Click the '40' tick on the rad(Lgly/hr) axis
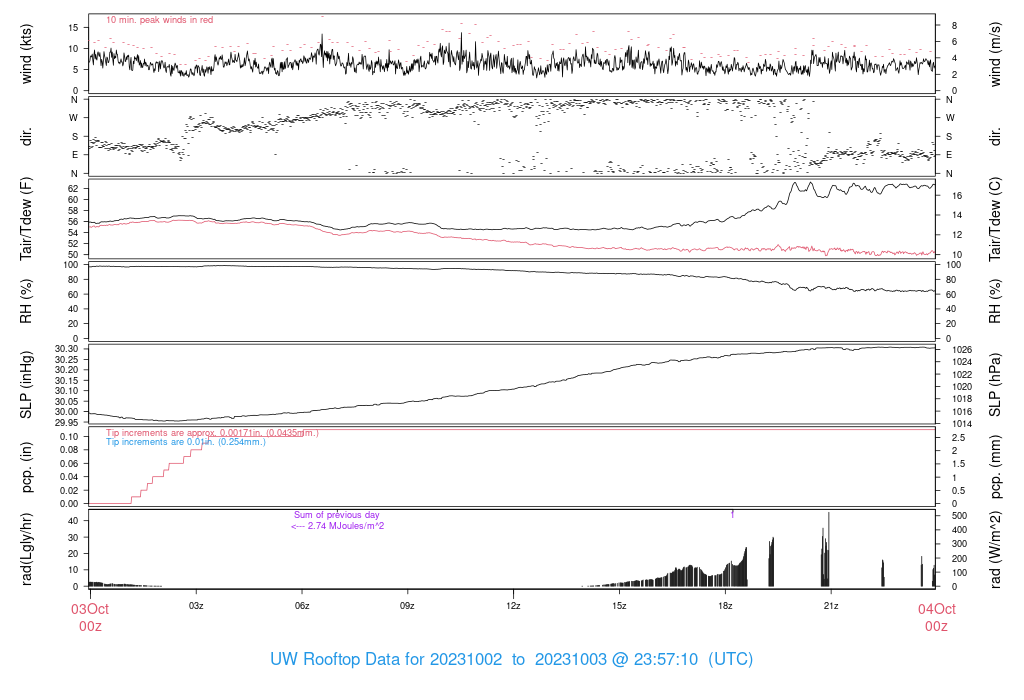Screen dimensions: 1024x700 point(73,521)
